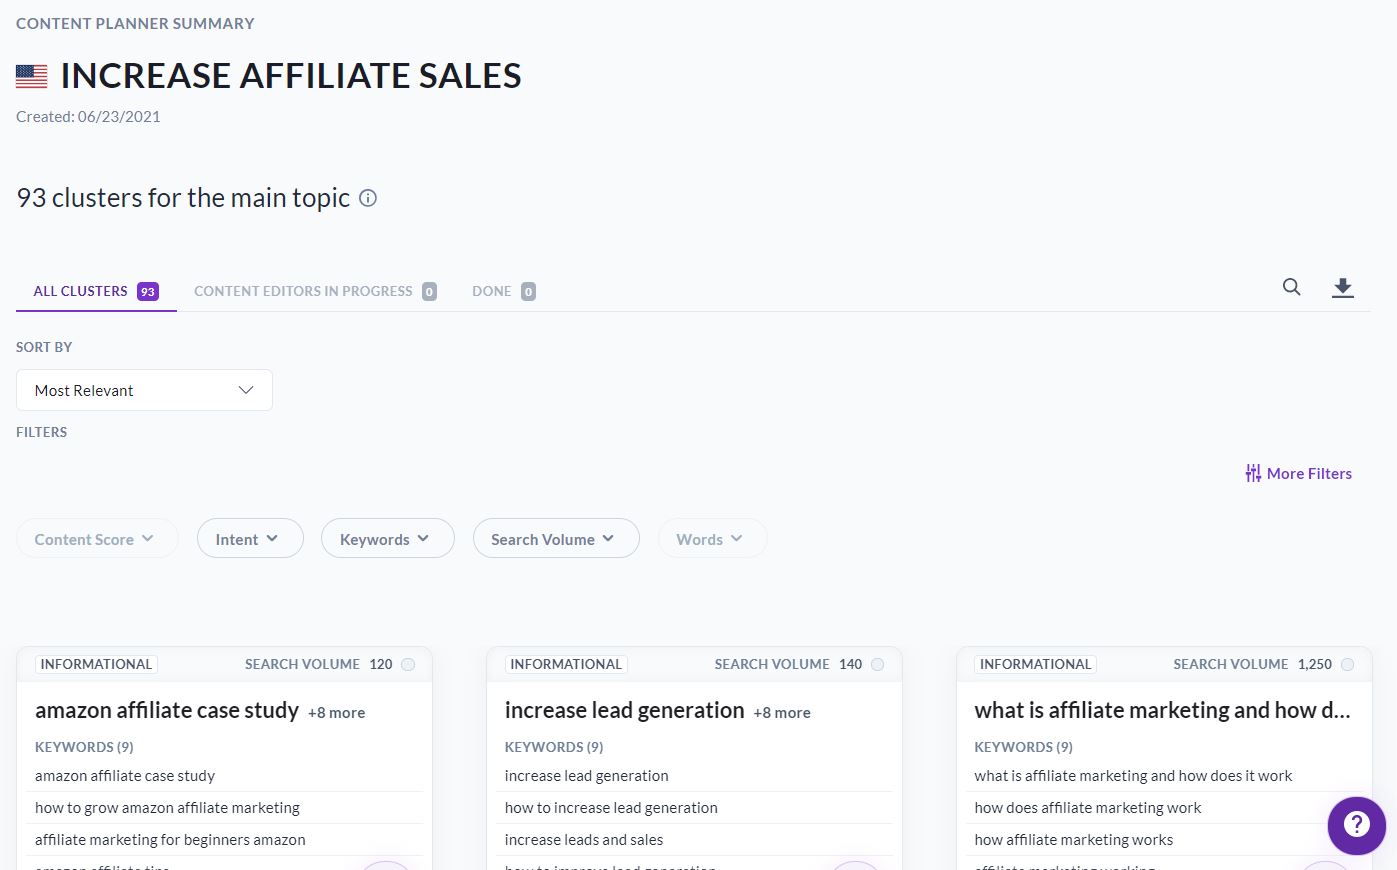This screenshot has width=1397, height=870.
Task: Select the what is affiliate marketing cluster circle
Action: 1348,664
